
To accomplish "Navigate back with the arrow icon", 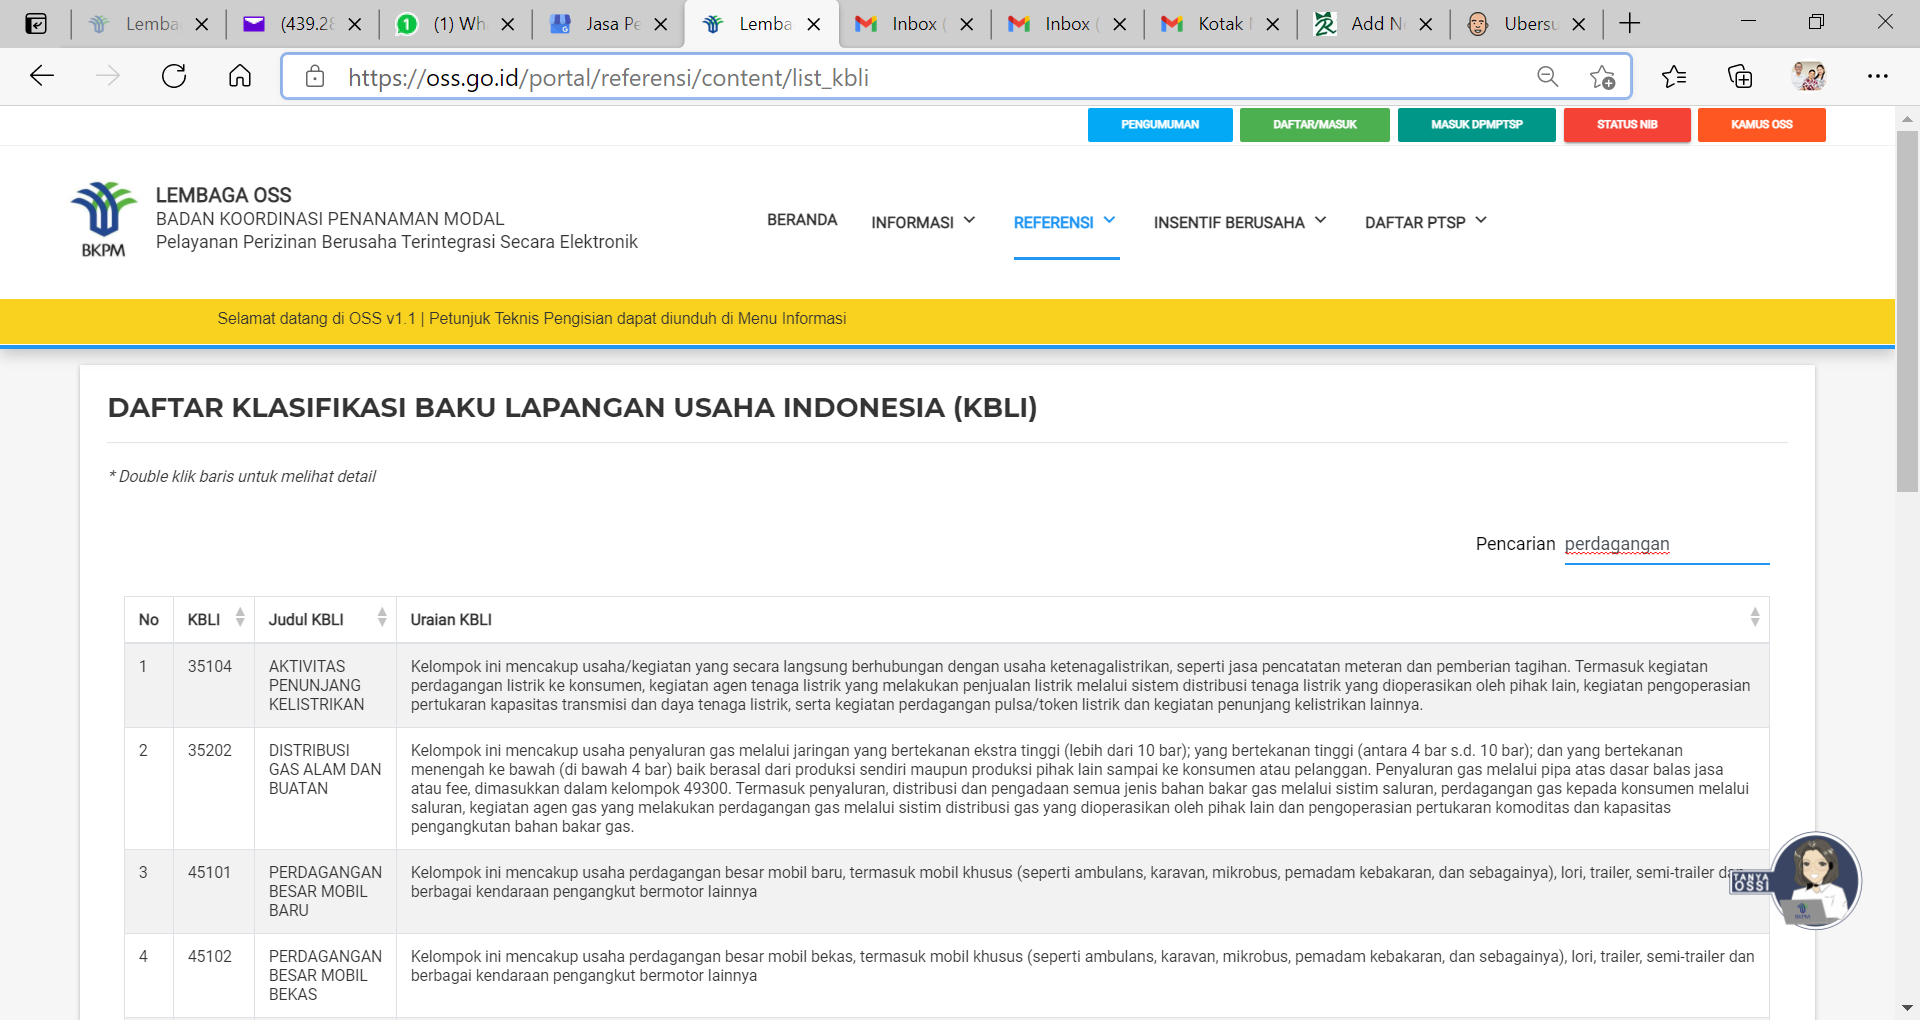I will (x=42, y=76).
